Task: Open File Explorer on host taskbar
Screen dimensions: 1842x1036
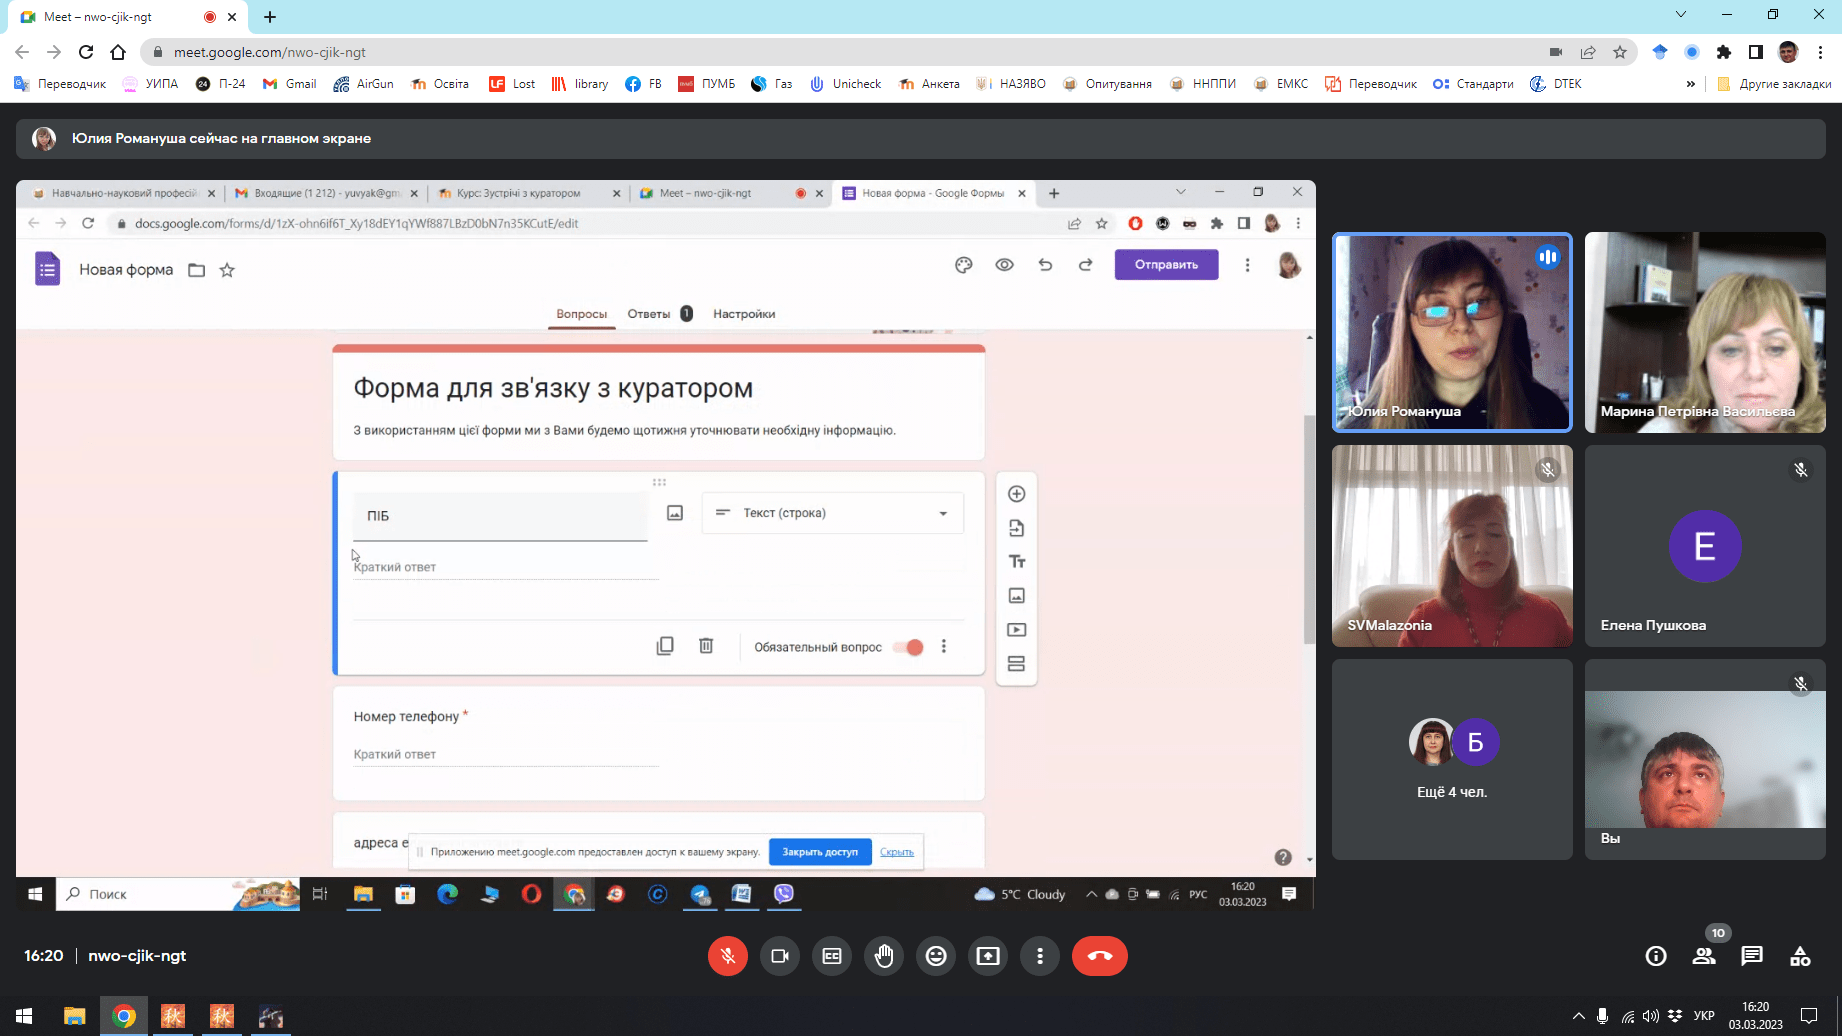Action: [75, 1016]
